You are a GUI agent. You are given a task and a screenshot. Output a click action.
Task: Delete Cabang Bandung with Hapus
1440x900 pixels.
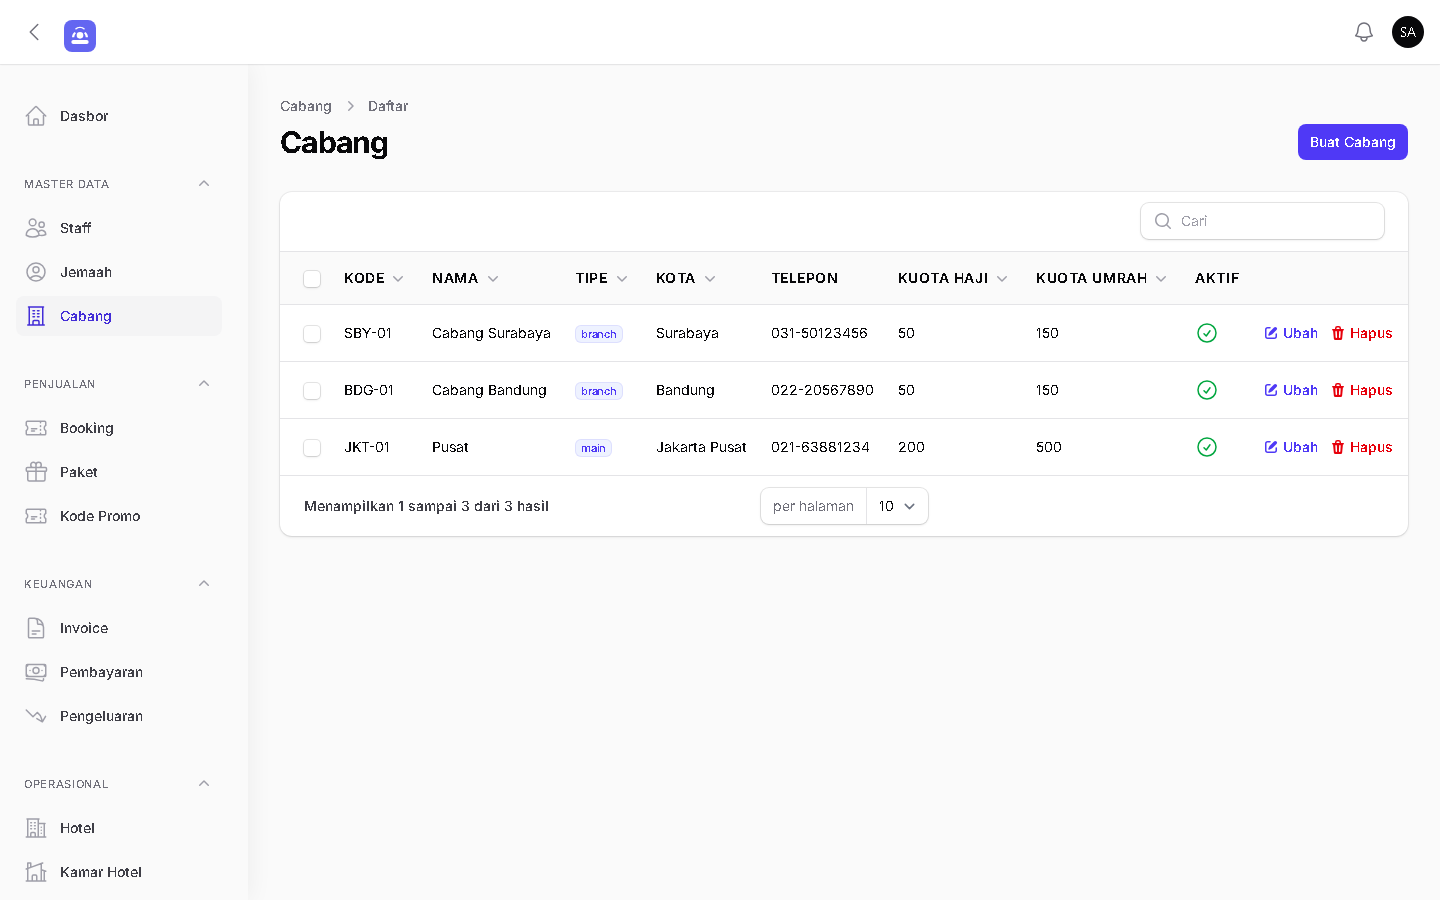pos(1362,390)
